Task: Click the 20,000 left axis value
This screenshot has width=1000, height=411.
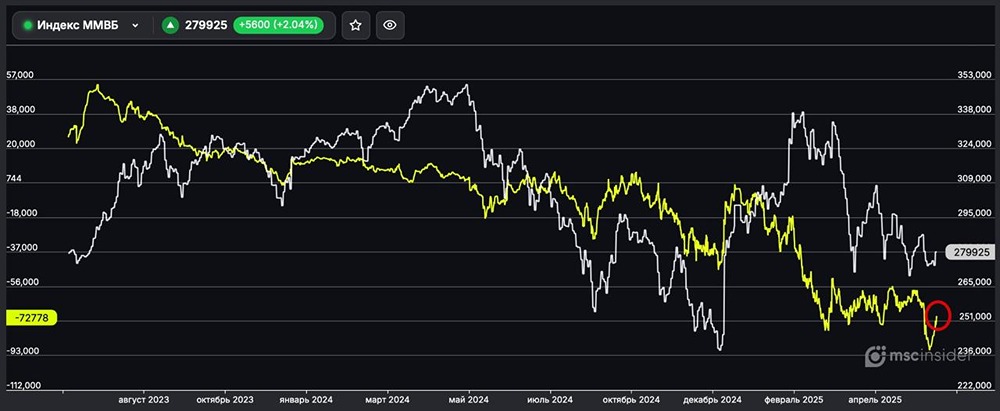Action: (20, 144)
